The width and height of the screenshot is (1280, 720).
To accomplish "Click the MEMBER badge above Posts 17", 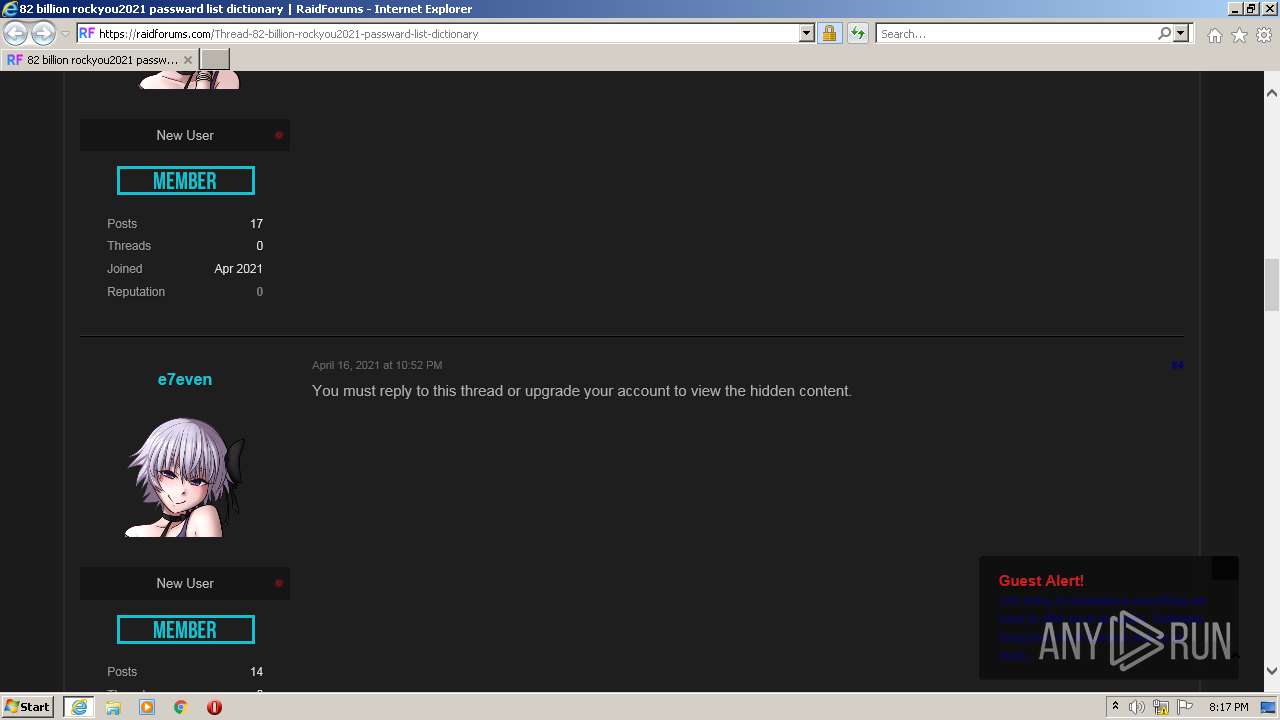I will [x=185, y=181].
